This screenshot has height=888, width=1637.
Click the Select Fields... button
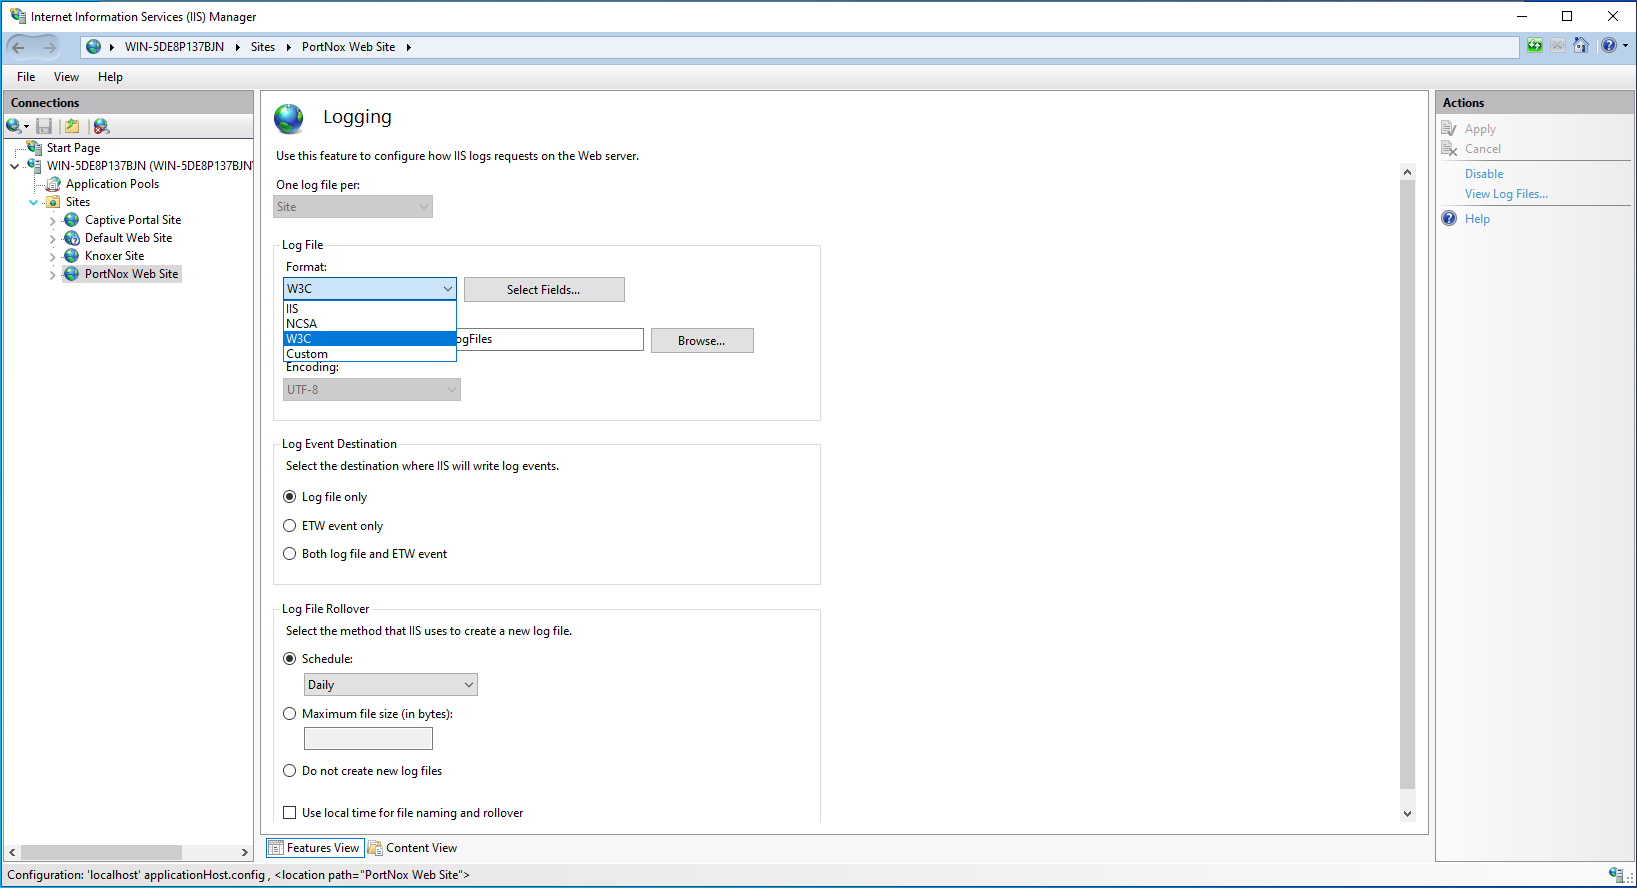[x=544, y=290]
